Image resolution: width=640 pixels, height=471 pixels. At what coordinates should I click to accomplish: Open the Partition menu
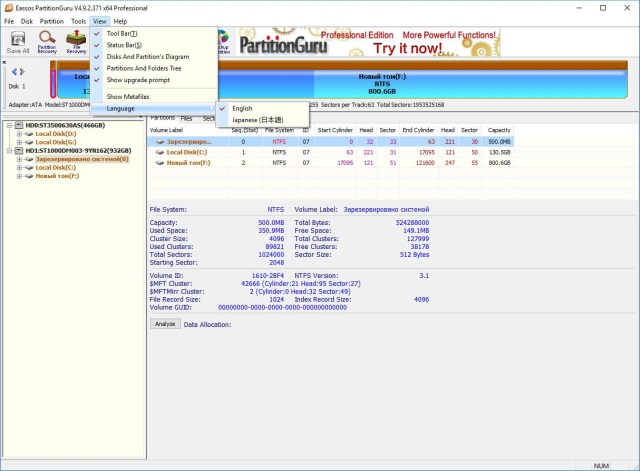52,20
